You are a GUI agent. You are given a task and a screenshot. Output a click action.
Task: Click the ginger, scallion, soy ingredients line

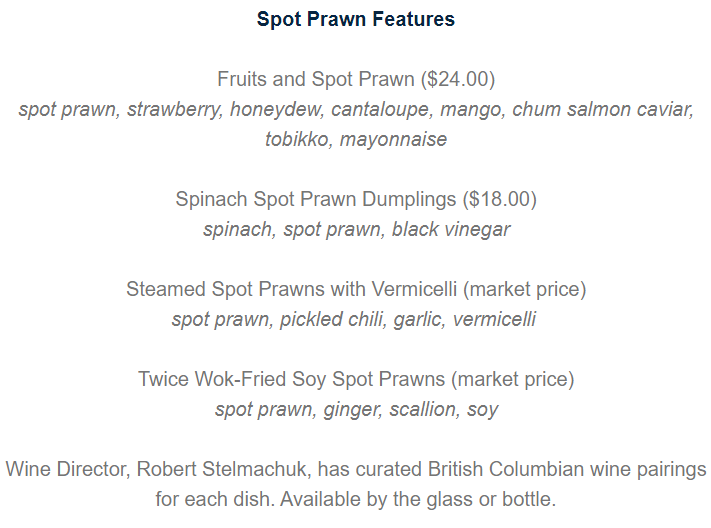click(x=410, y=410)
